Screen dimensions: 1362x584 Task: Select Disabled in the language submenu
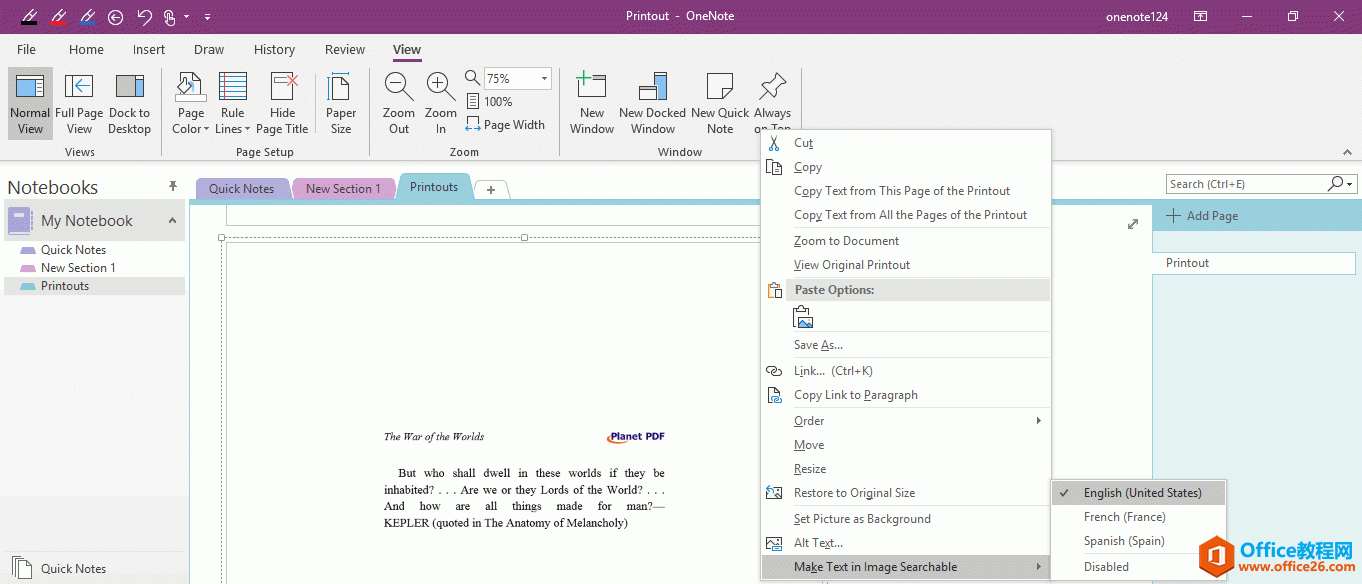[x=1105, y=566]
